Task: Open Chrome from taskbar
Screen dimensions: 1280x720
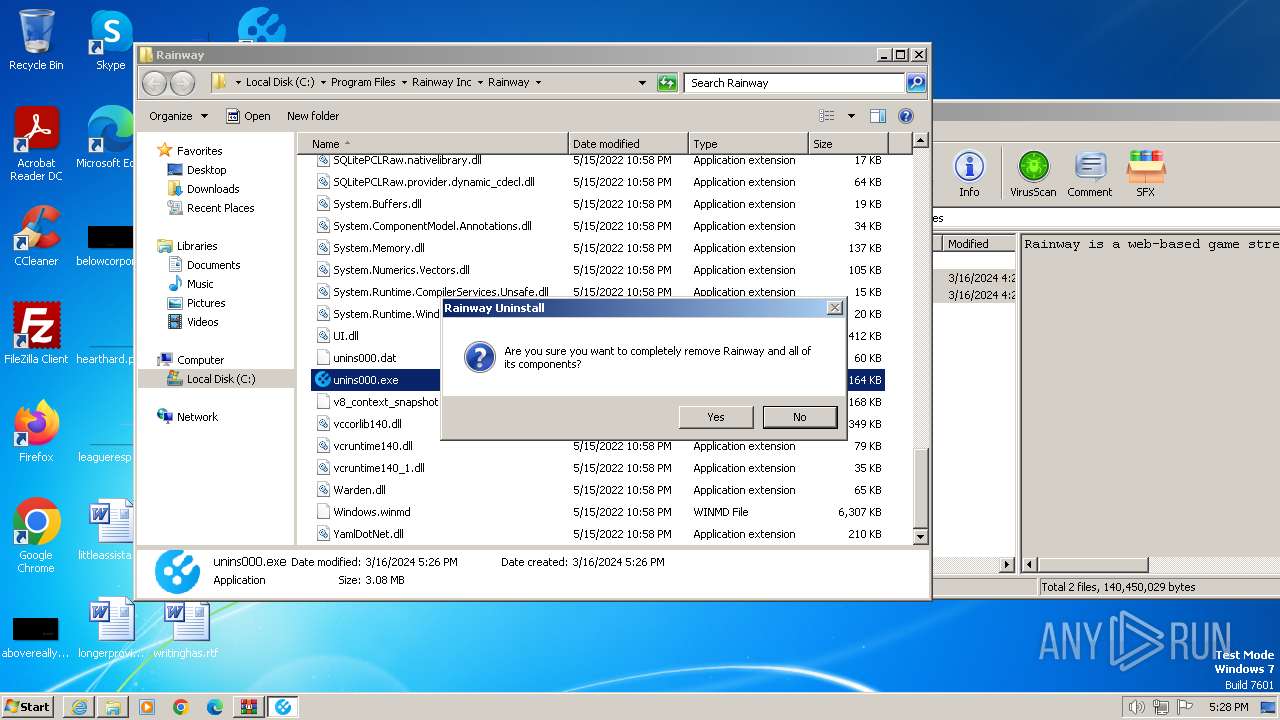Action: [x=181, y=707]
